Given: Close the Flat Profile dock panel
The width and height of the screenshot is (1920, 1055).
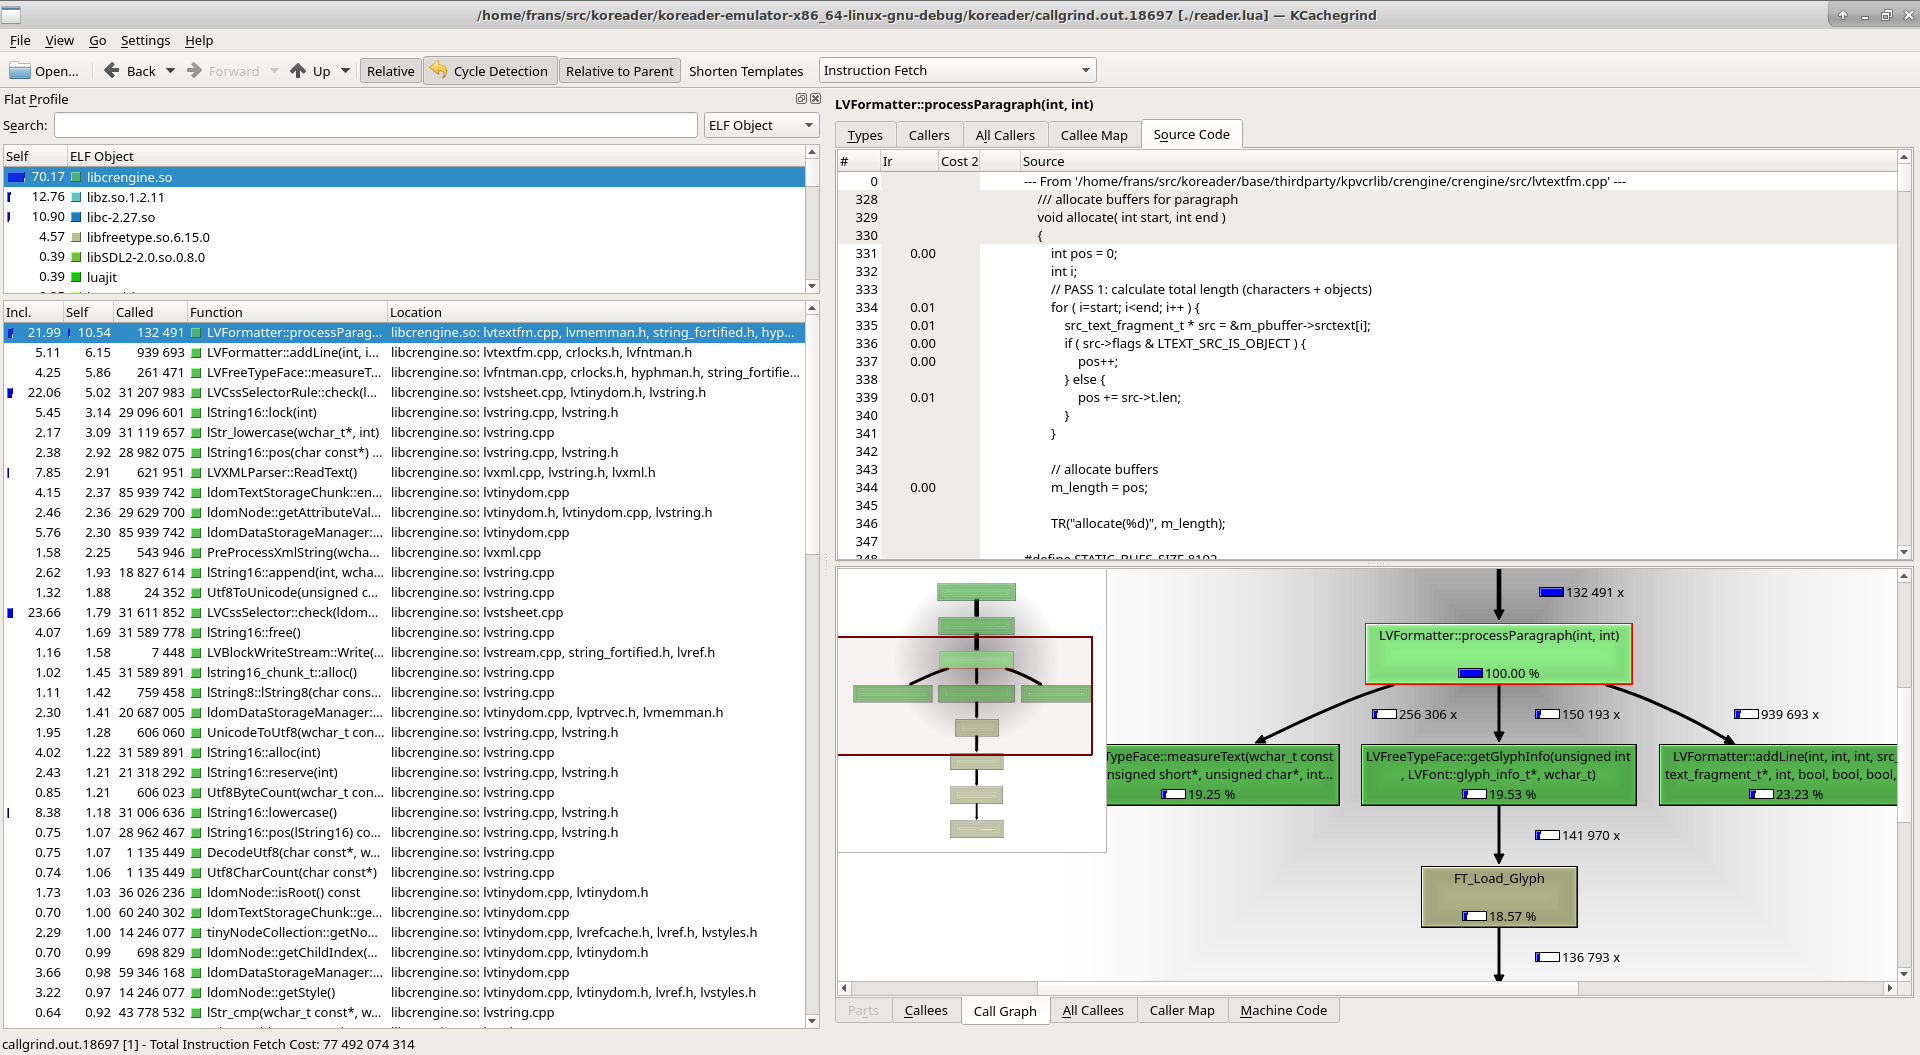Looking at the screenshot, I should point(815,99).
